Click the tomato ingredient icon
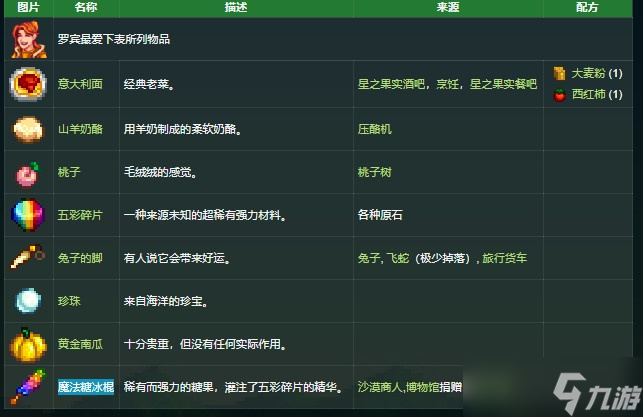Image resolution: width=643 pixels, height=417 pixels. click(x=559, y=95)
